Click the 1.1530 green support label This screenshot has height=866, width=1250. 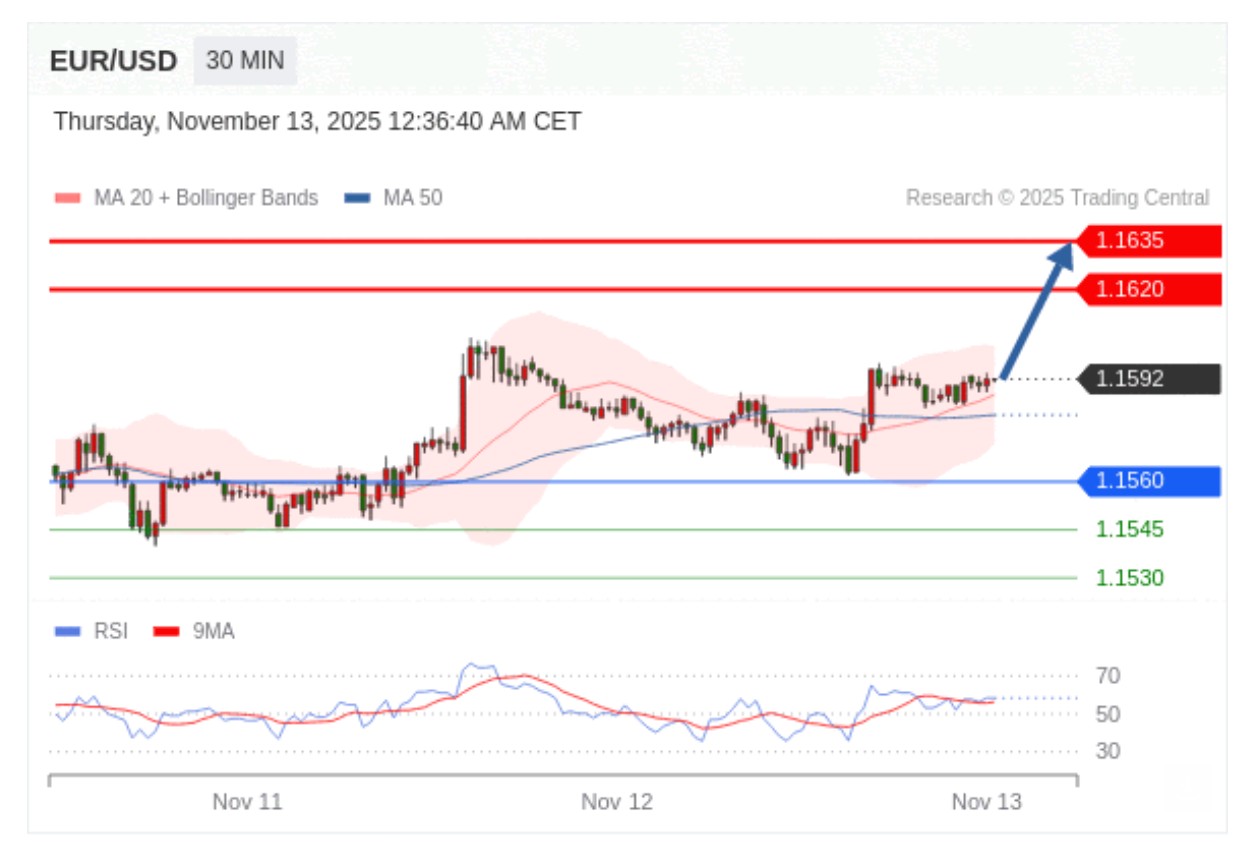1129,578
